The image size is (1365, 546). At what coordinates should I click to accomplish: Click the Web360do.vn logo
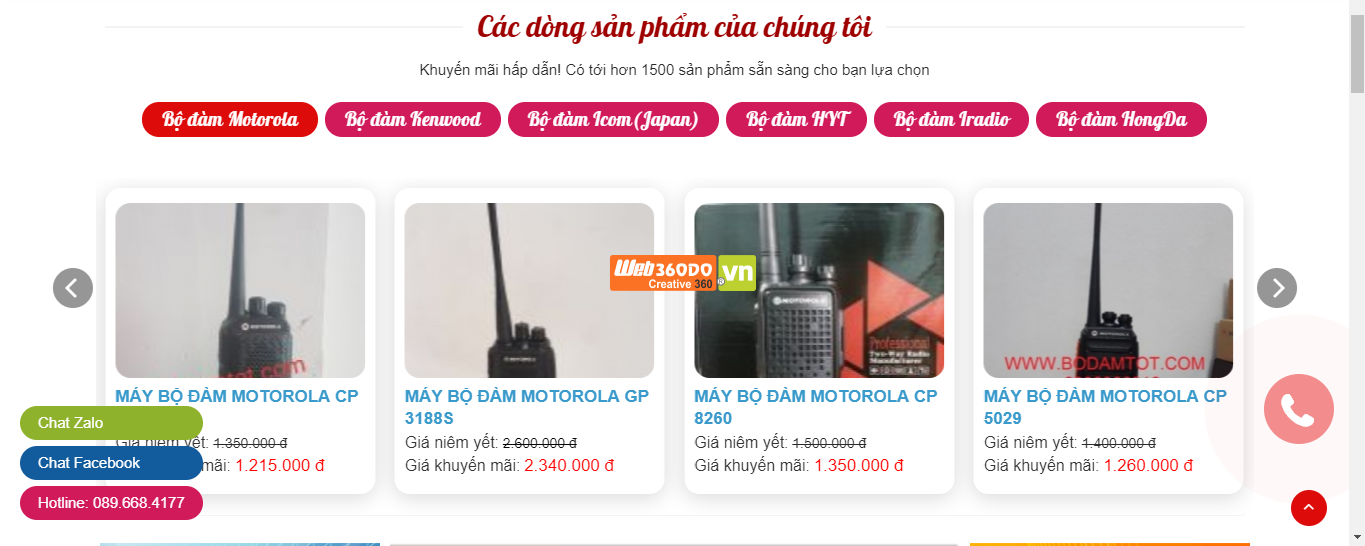tap(683, 273)
